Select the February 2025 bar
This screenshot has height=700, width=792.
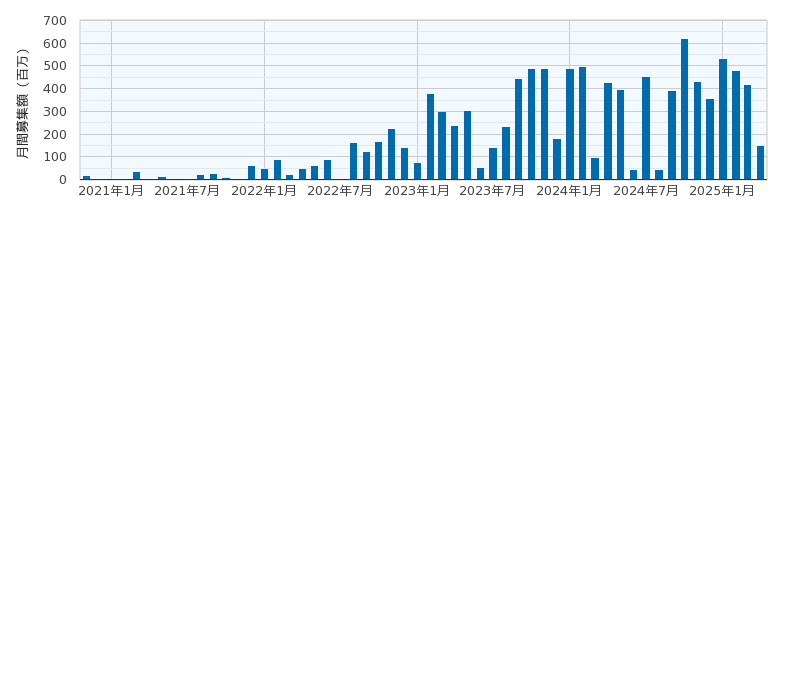(x=735, y=125)
